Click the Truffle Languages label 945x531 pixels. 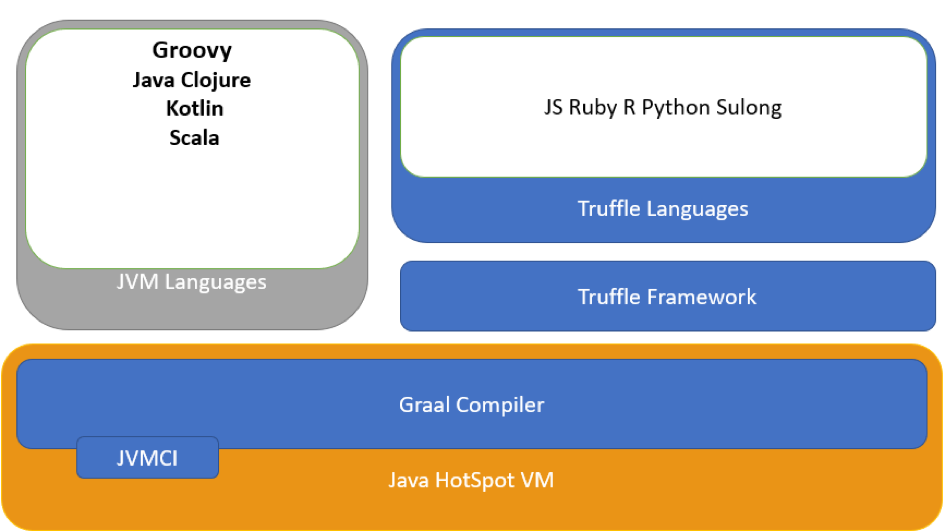[663, 209]
